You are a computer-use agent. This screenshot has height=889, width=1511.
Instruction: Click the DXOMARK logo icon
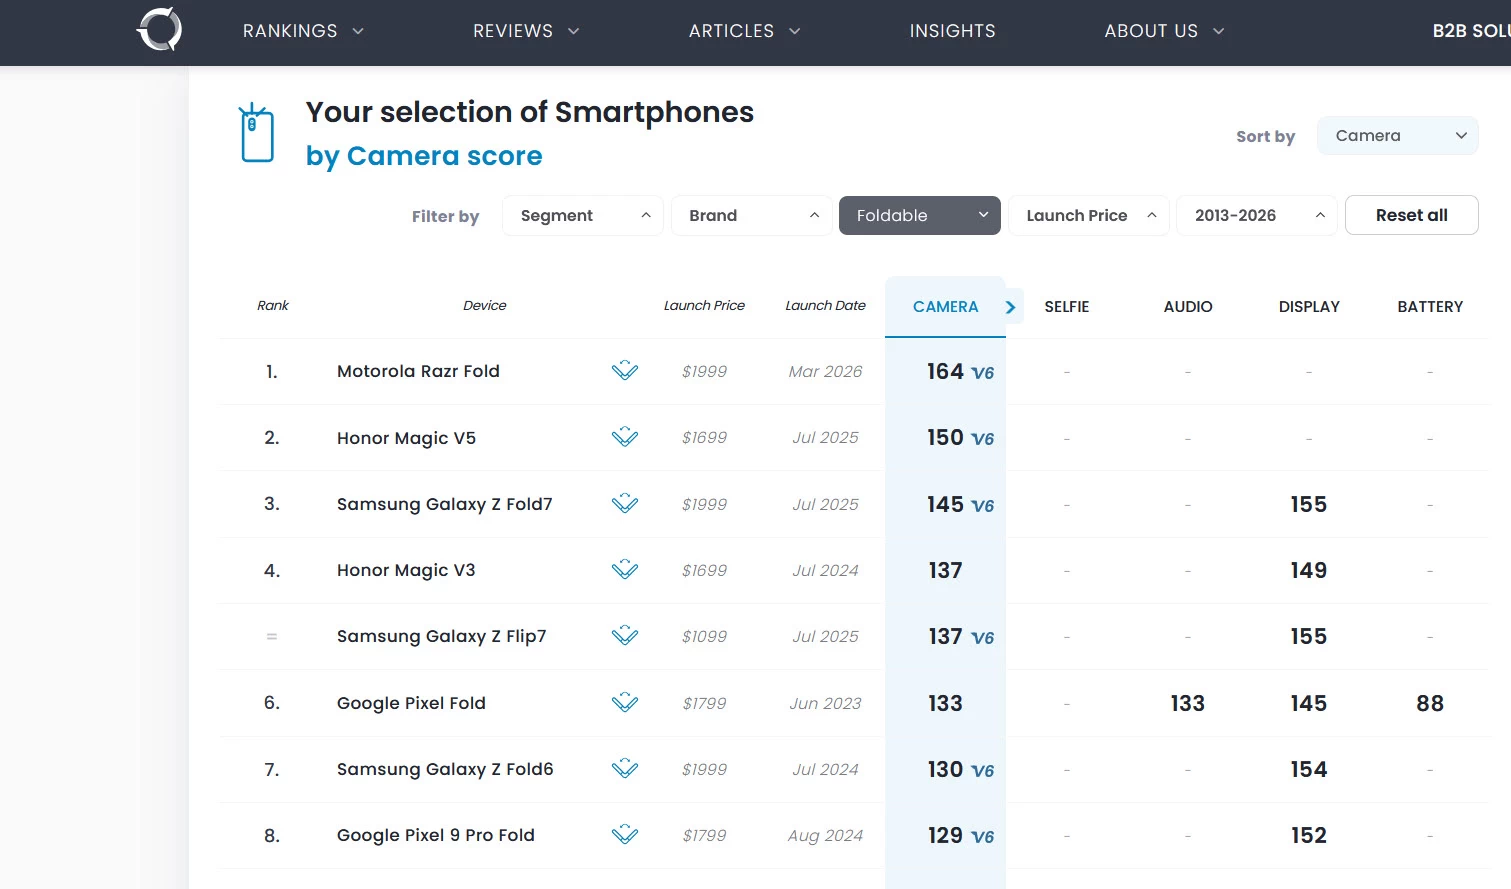[x=160, y=29]
